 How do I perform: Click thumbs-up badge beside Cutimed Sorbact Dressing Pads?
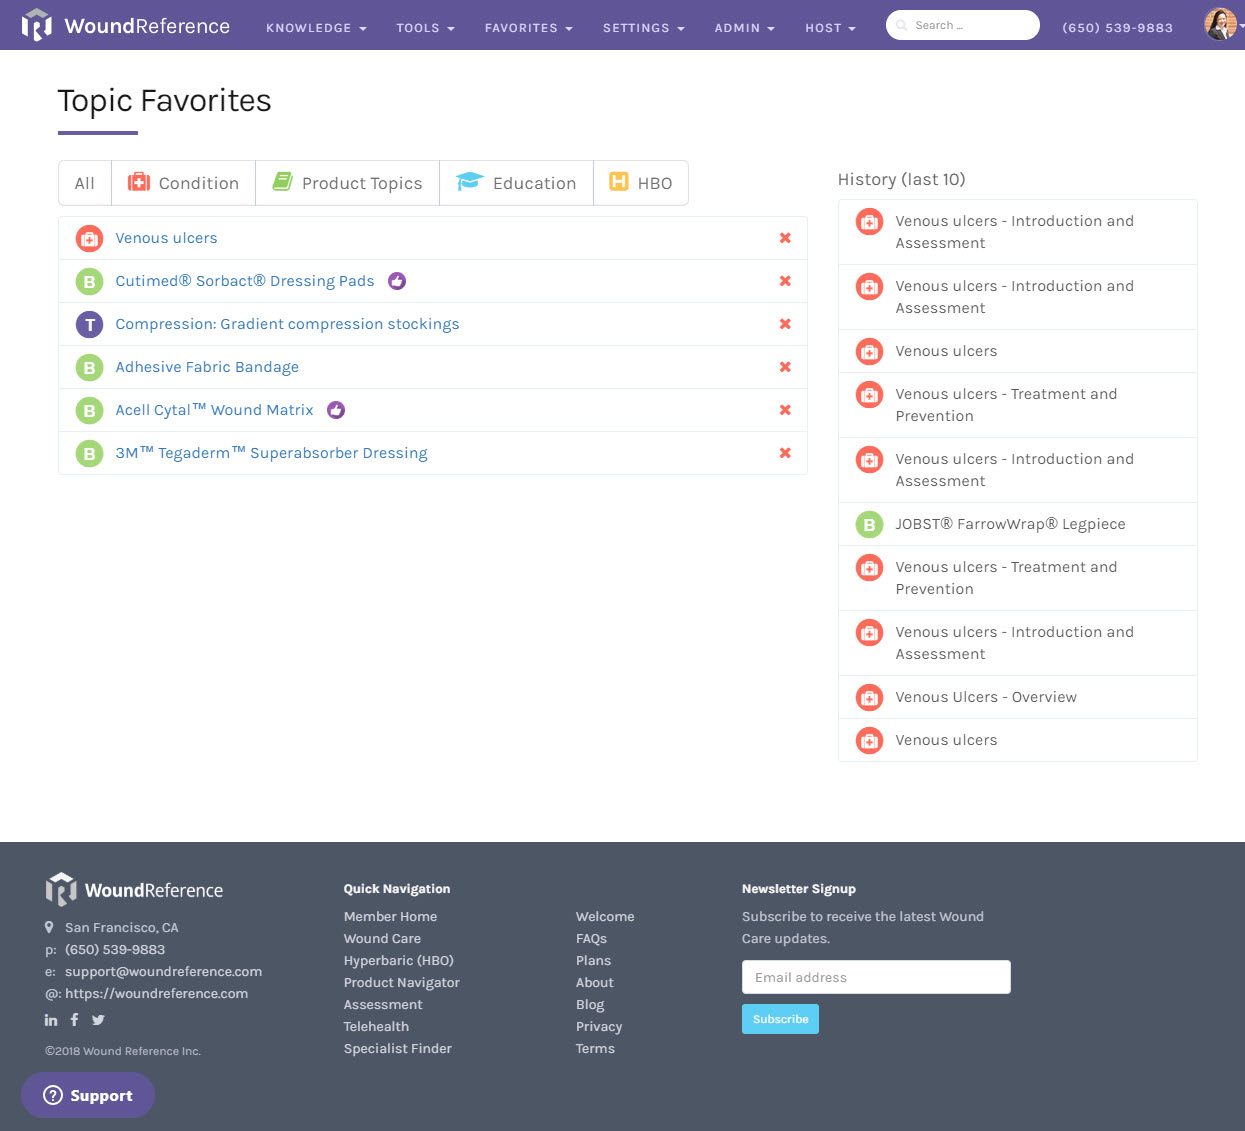[x=397, y=281]
